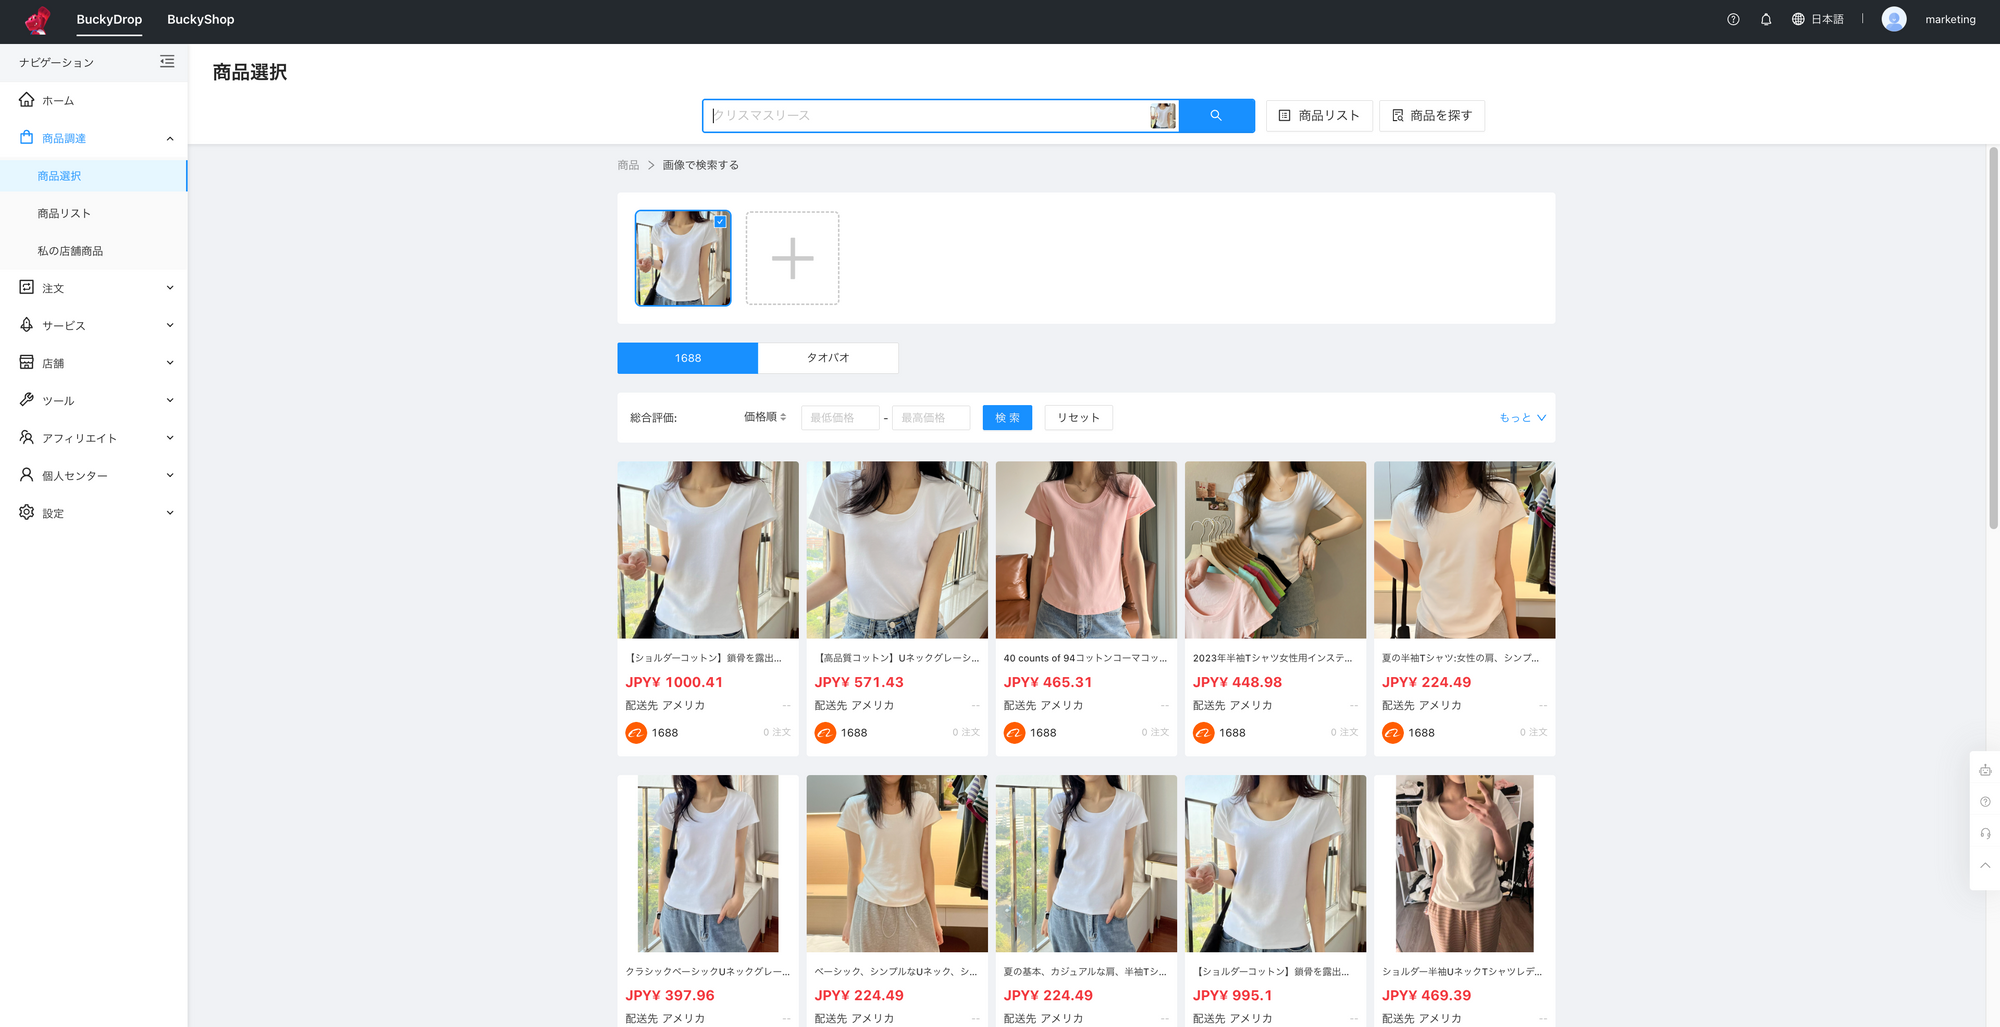Click the サービス service icon
Image resolution: width=2000 pixels, height=1027 pixels.
click(x=27, y=325)
